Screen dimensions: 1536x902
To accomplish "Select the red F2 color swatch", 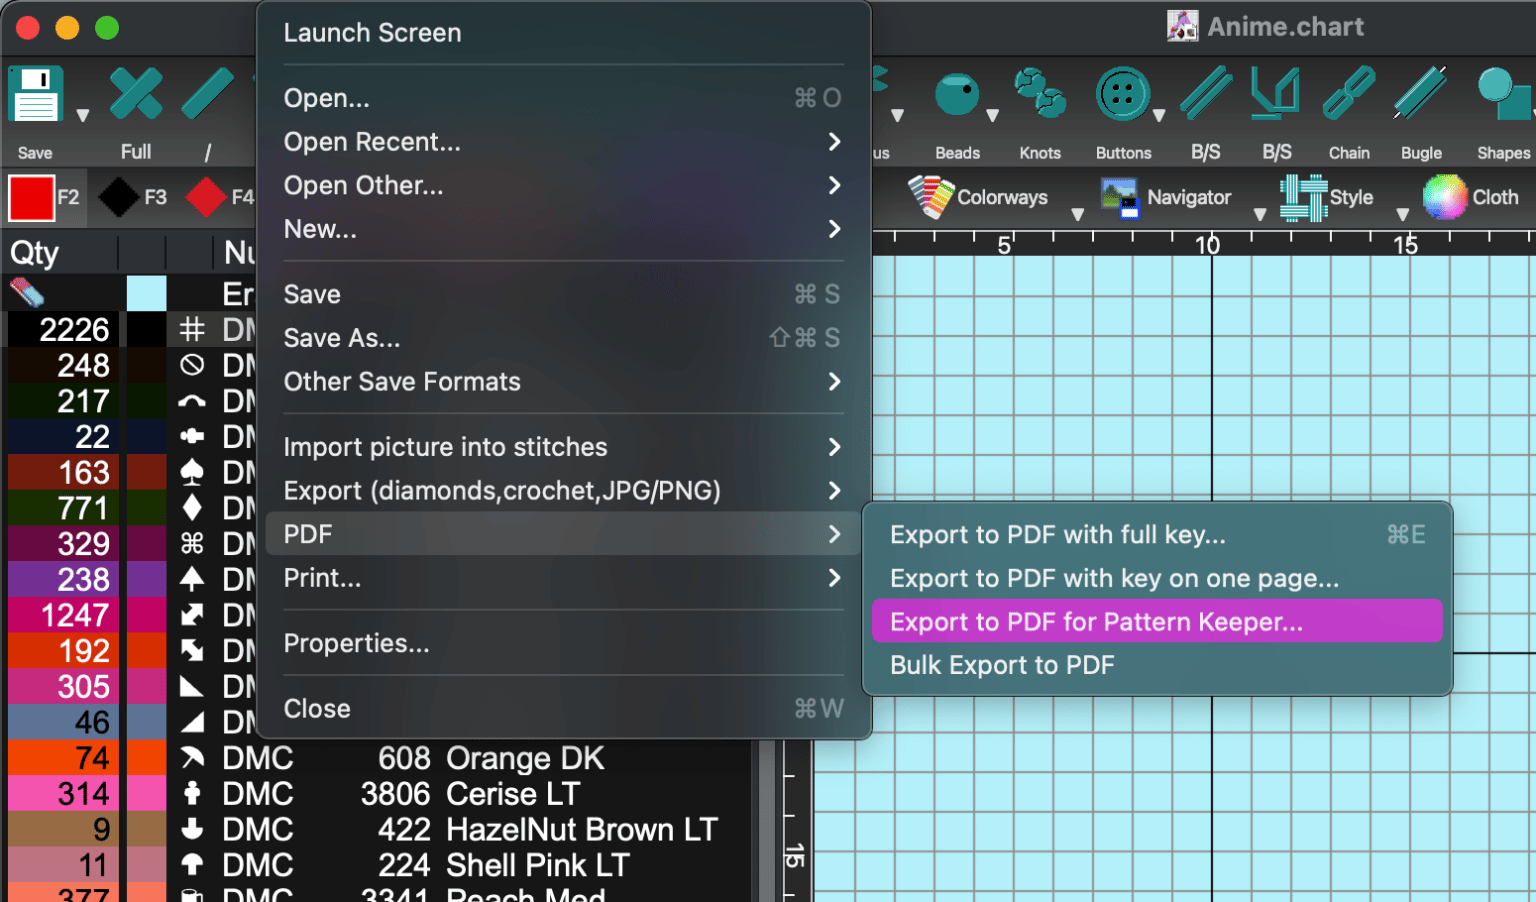I will [30, 197].
